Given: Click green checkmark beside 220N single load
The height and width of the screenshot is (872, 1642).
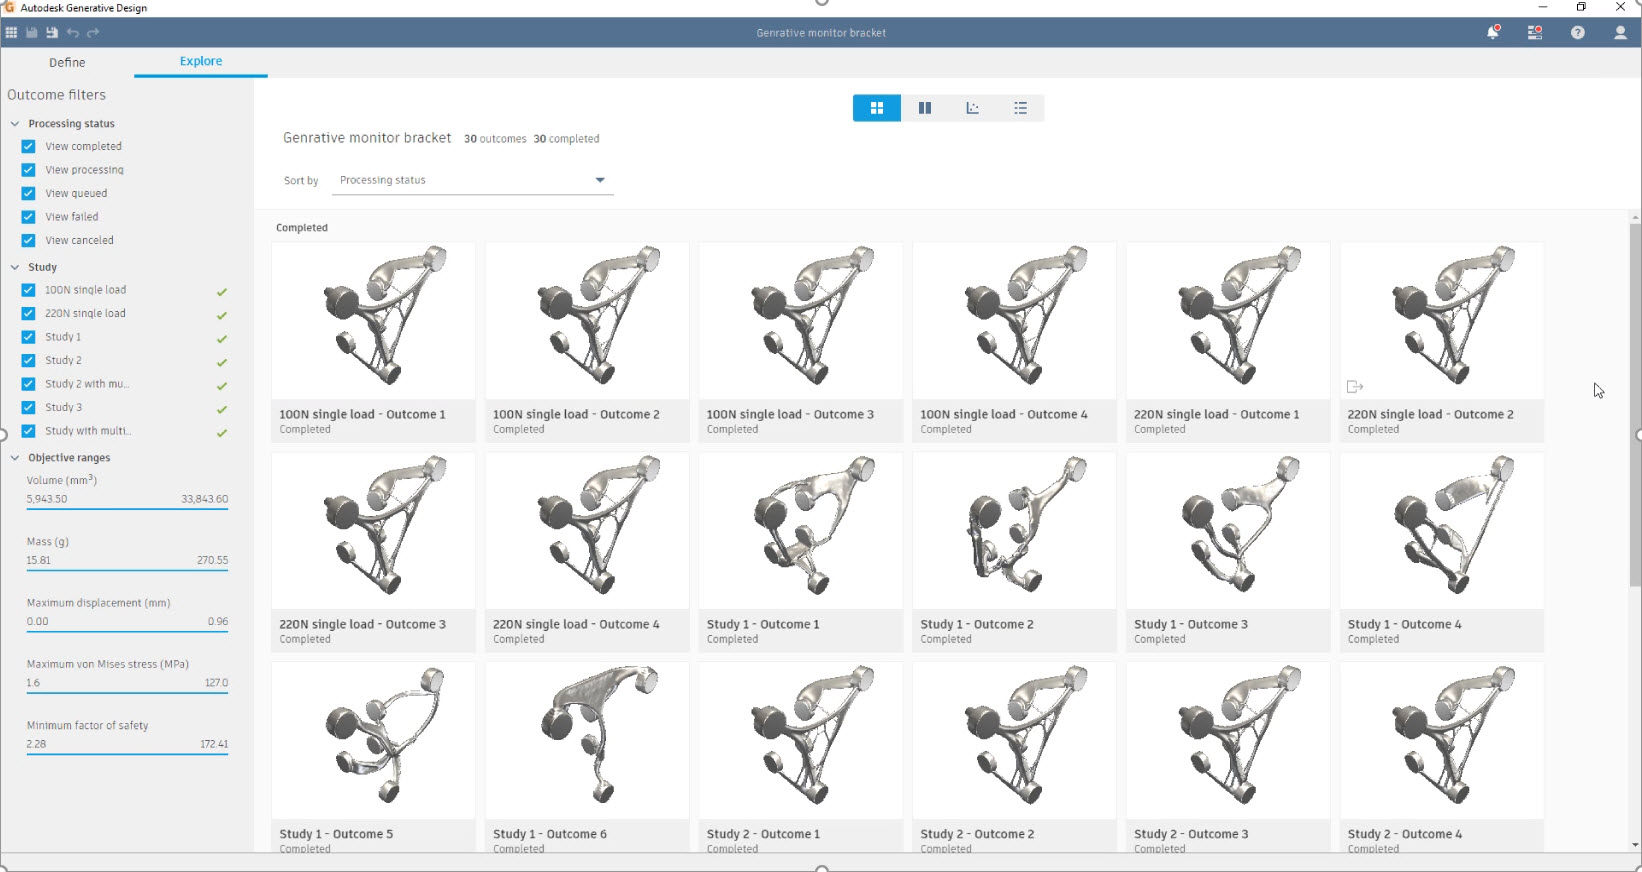Looking at the screenshot, I should coord(222,316).
